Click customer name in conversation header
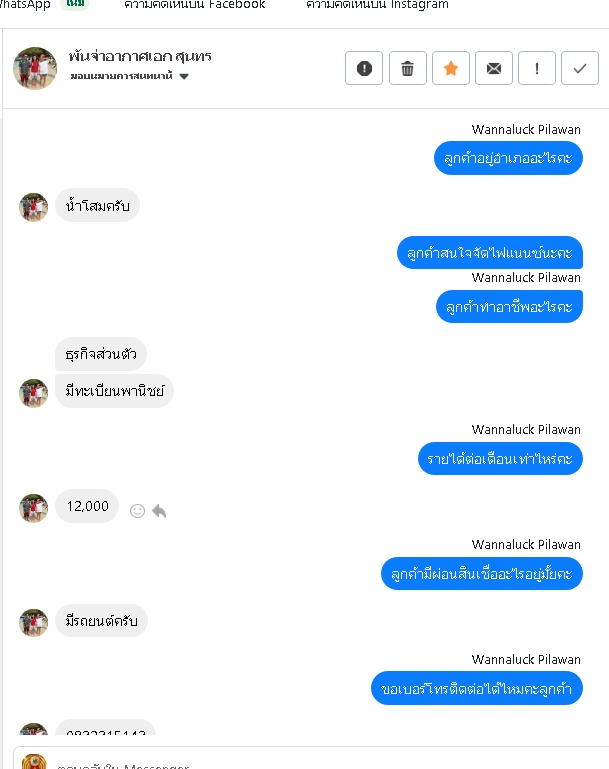This screenshot has width=609, height=769. 140,56
